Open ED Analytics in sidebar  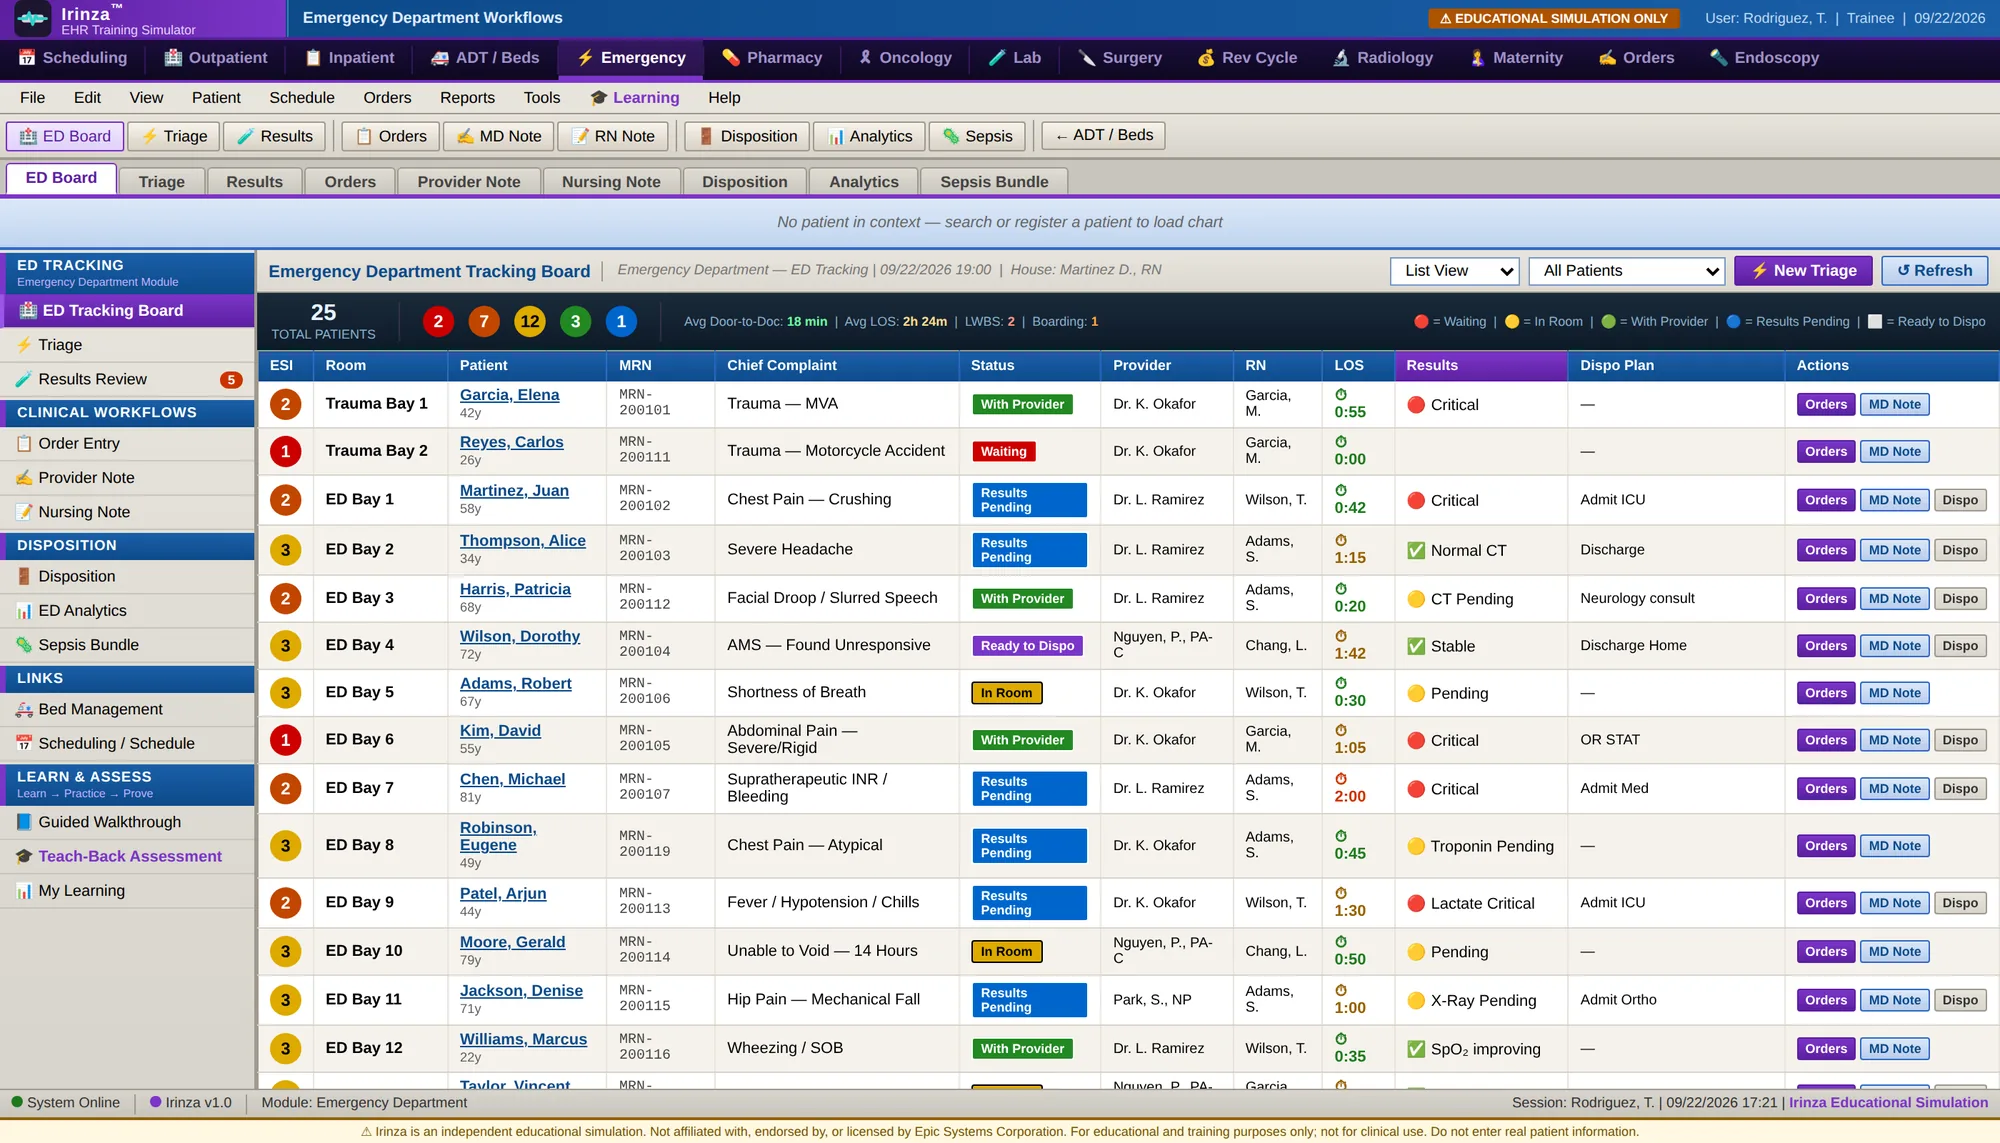(128, 611)
